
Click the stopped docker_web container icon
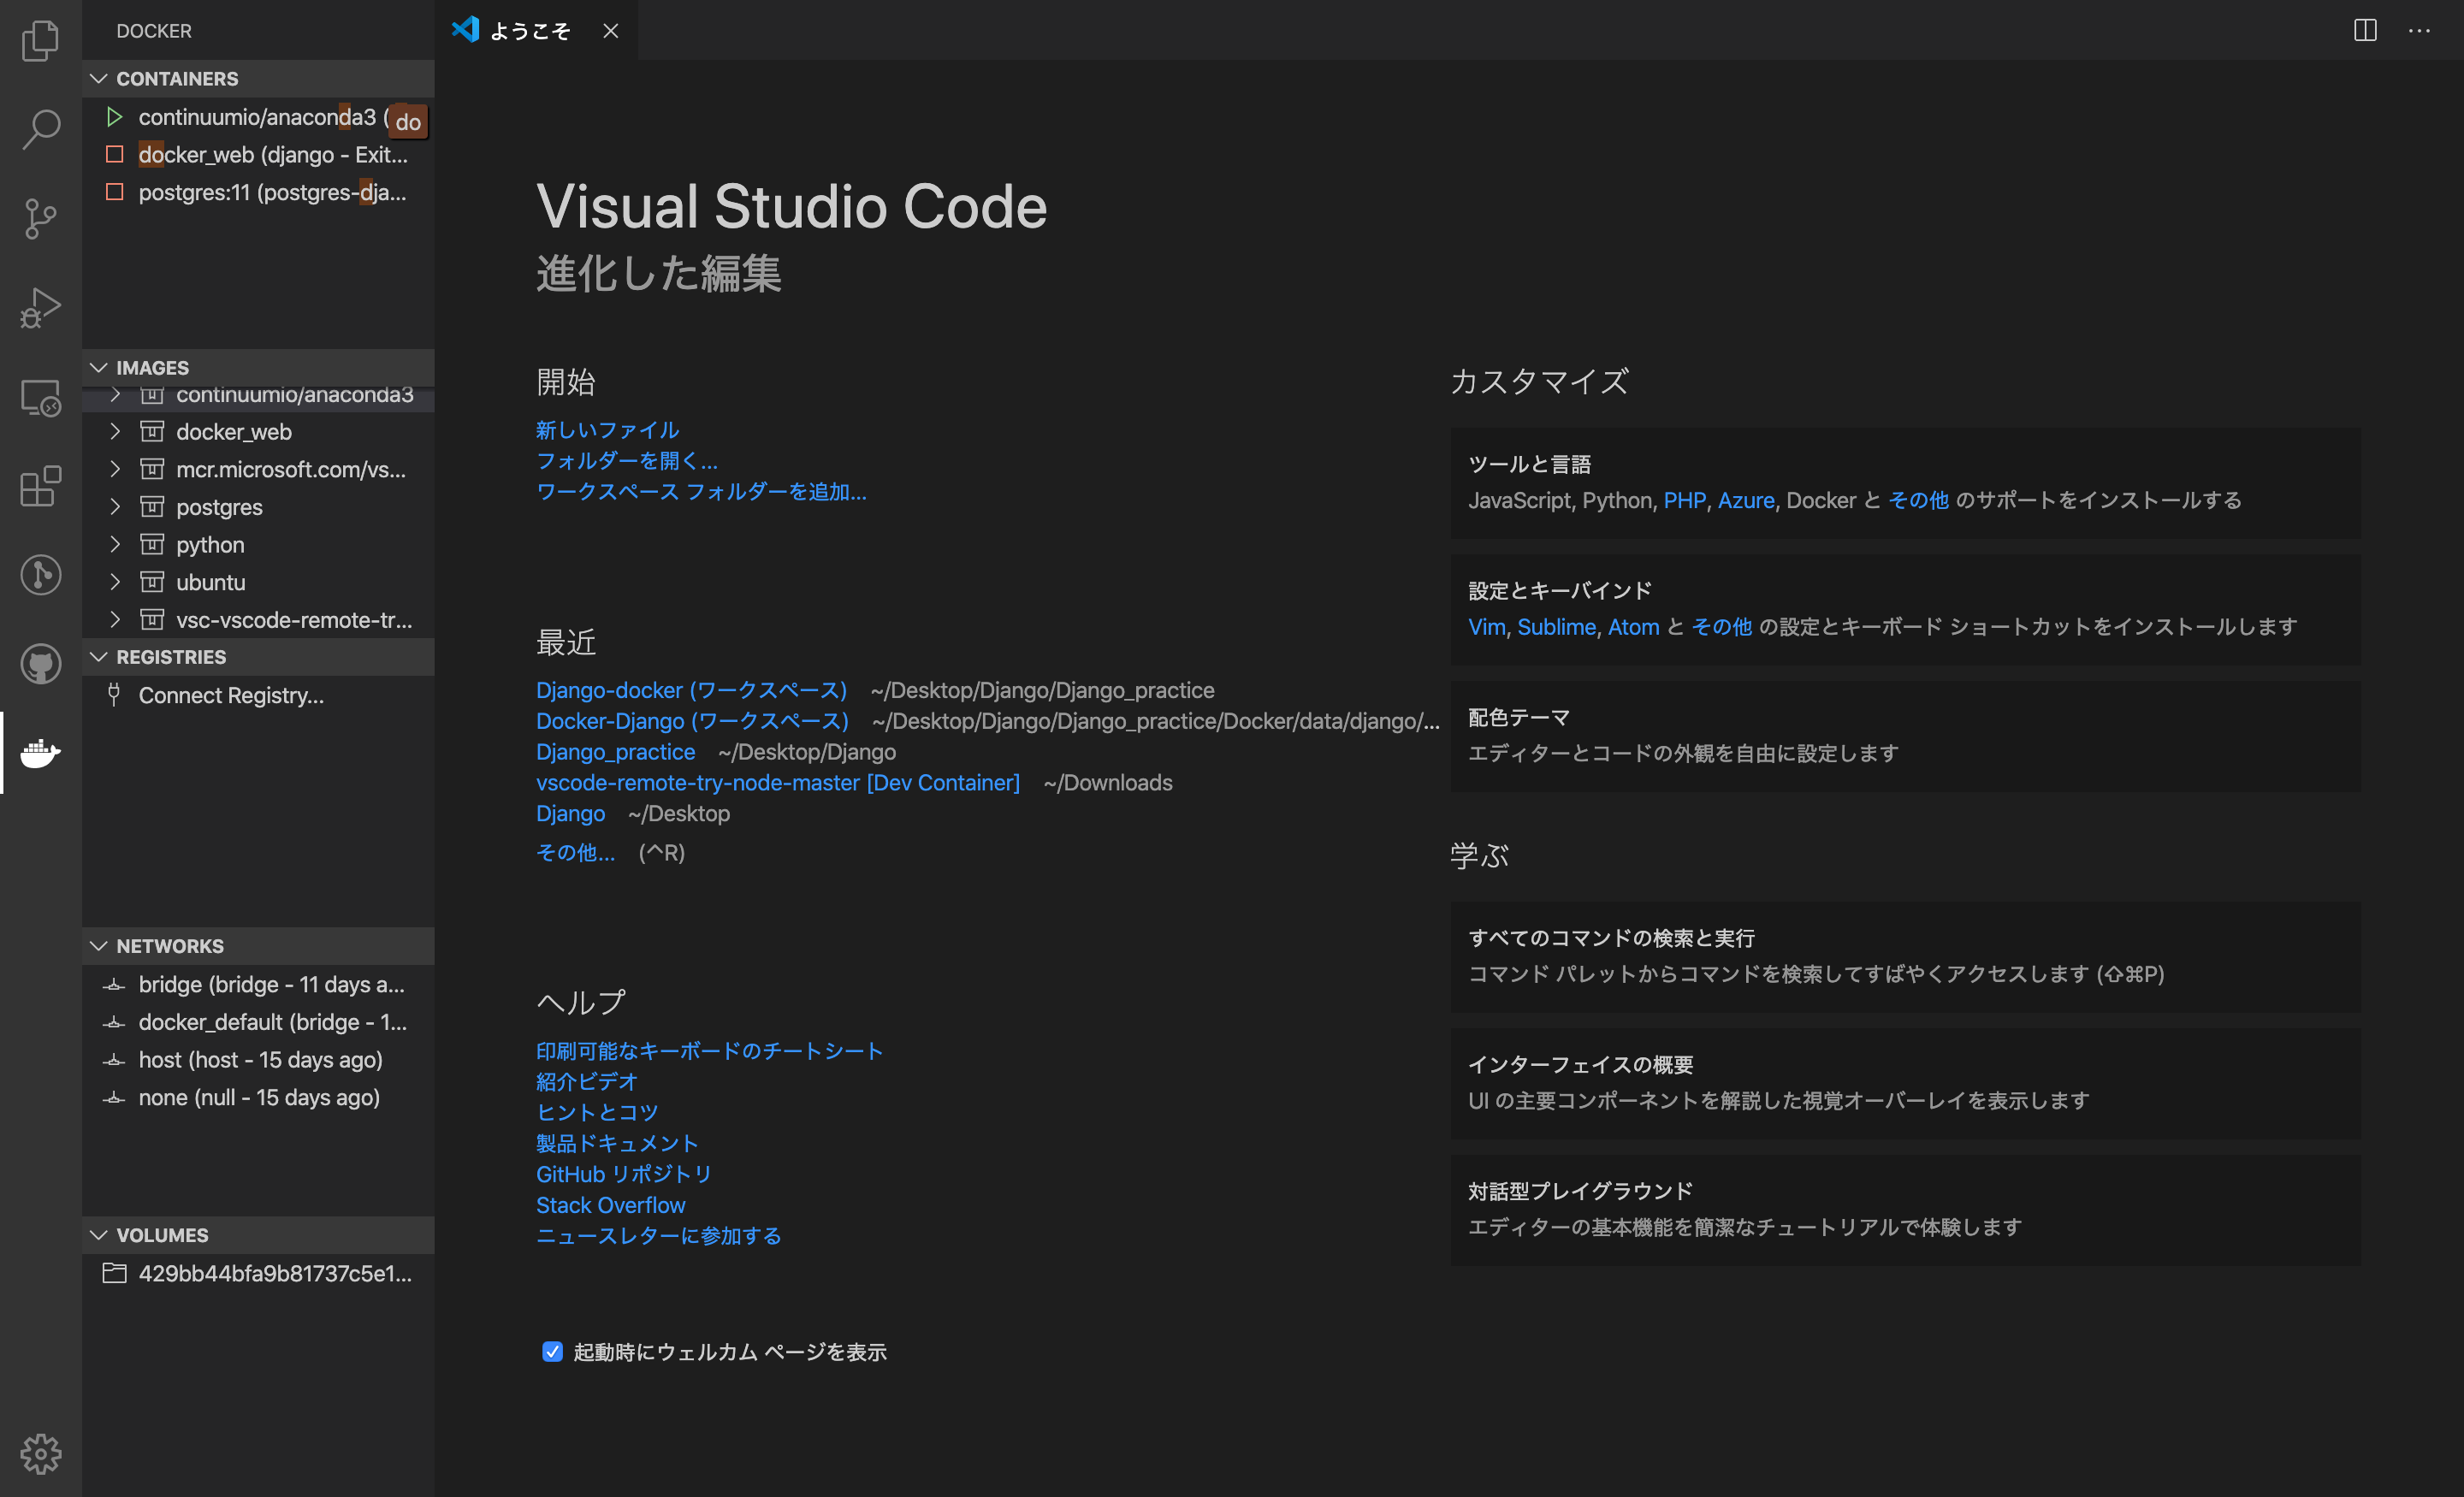coord(114,154)
